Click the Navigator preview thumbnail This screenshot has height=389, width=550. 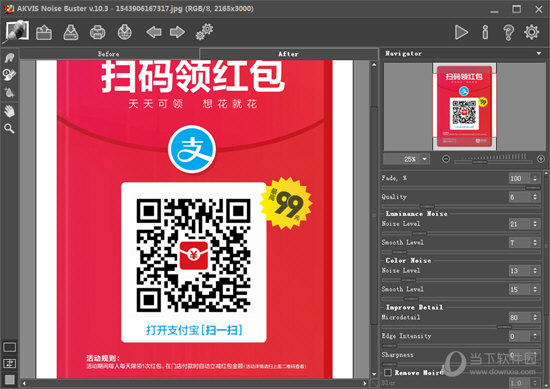pyautogui.click(x=464, y=107)
